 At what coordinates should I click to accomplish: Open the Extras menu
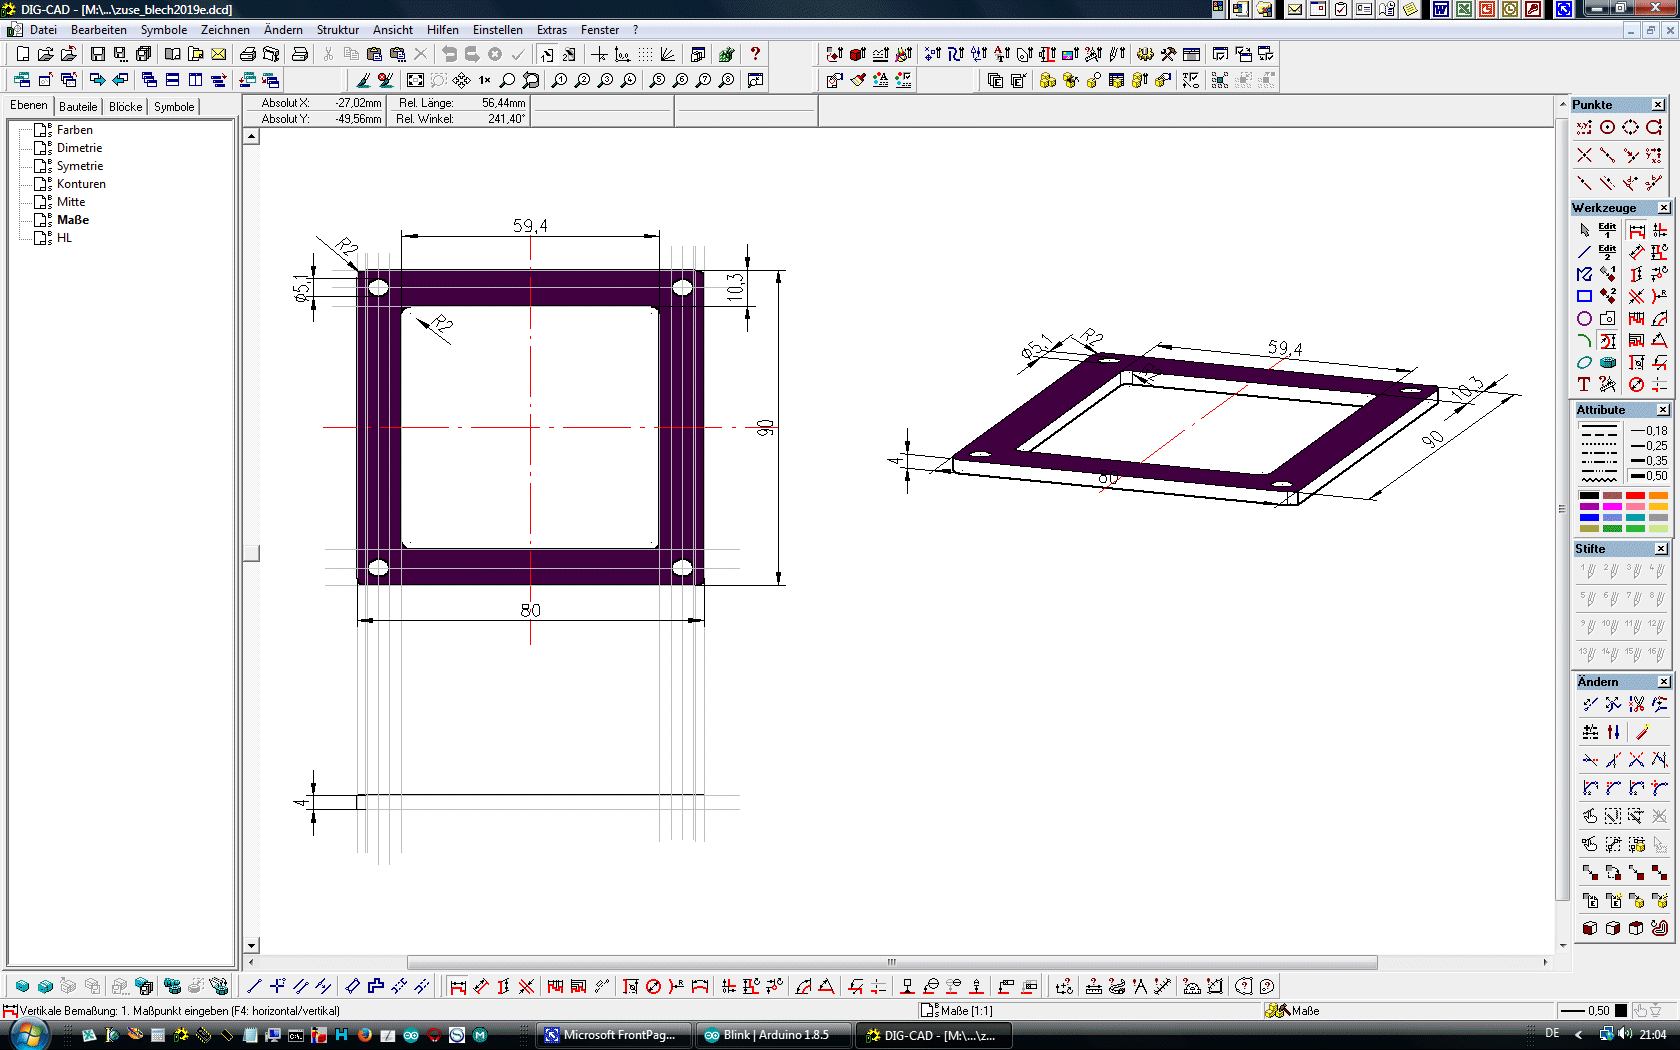pos(552,30)
